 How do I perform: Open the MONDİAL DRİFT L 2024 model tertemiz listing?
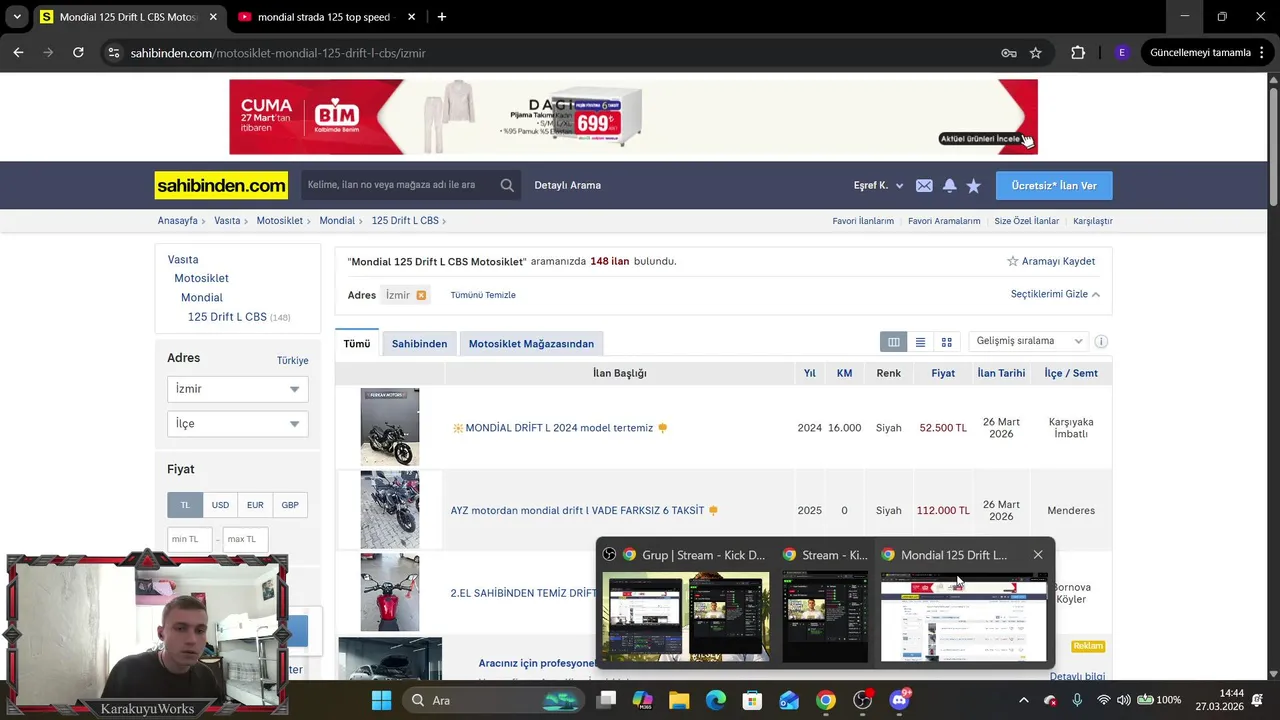coord(559,428)
